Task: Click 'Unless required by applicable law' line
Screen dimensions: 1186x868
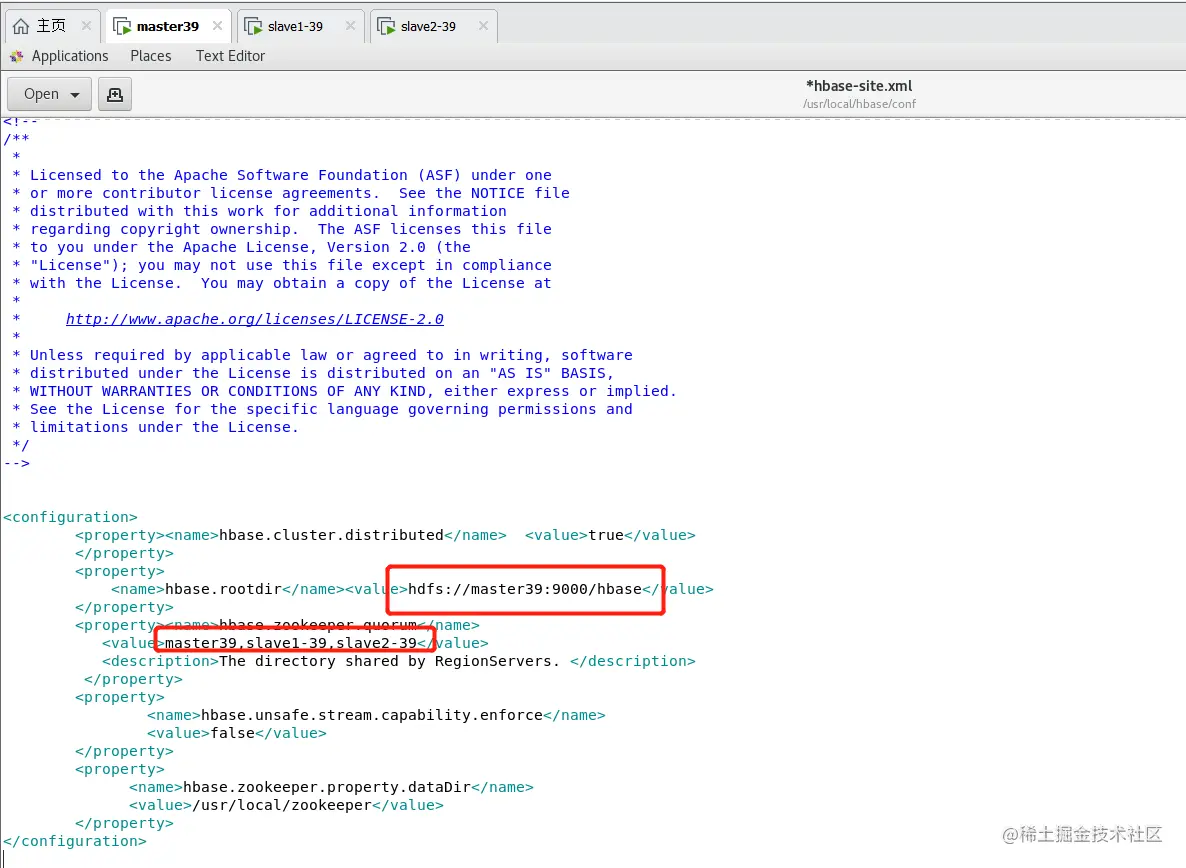Action: pos(322,355)
